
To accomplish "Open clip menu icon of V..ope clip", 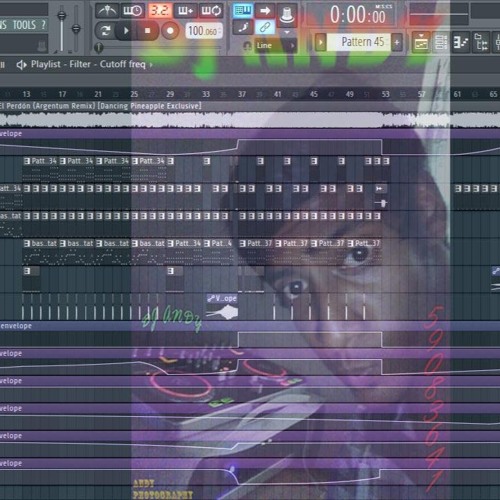I will point(211,298).
